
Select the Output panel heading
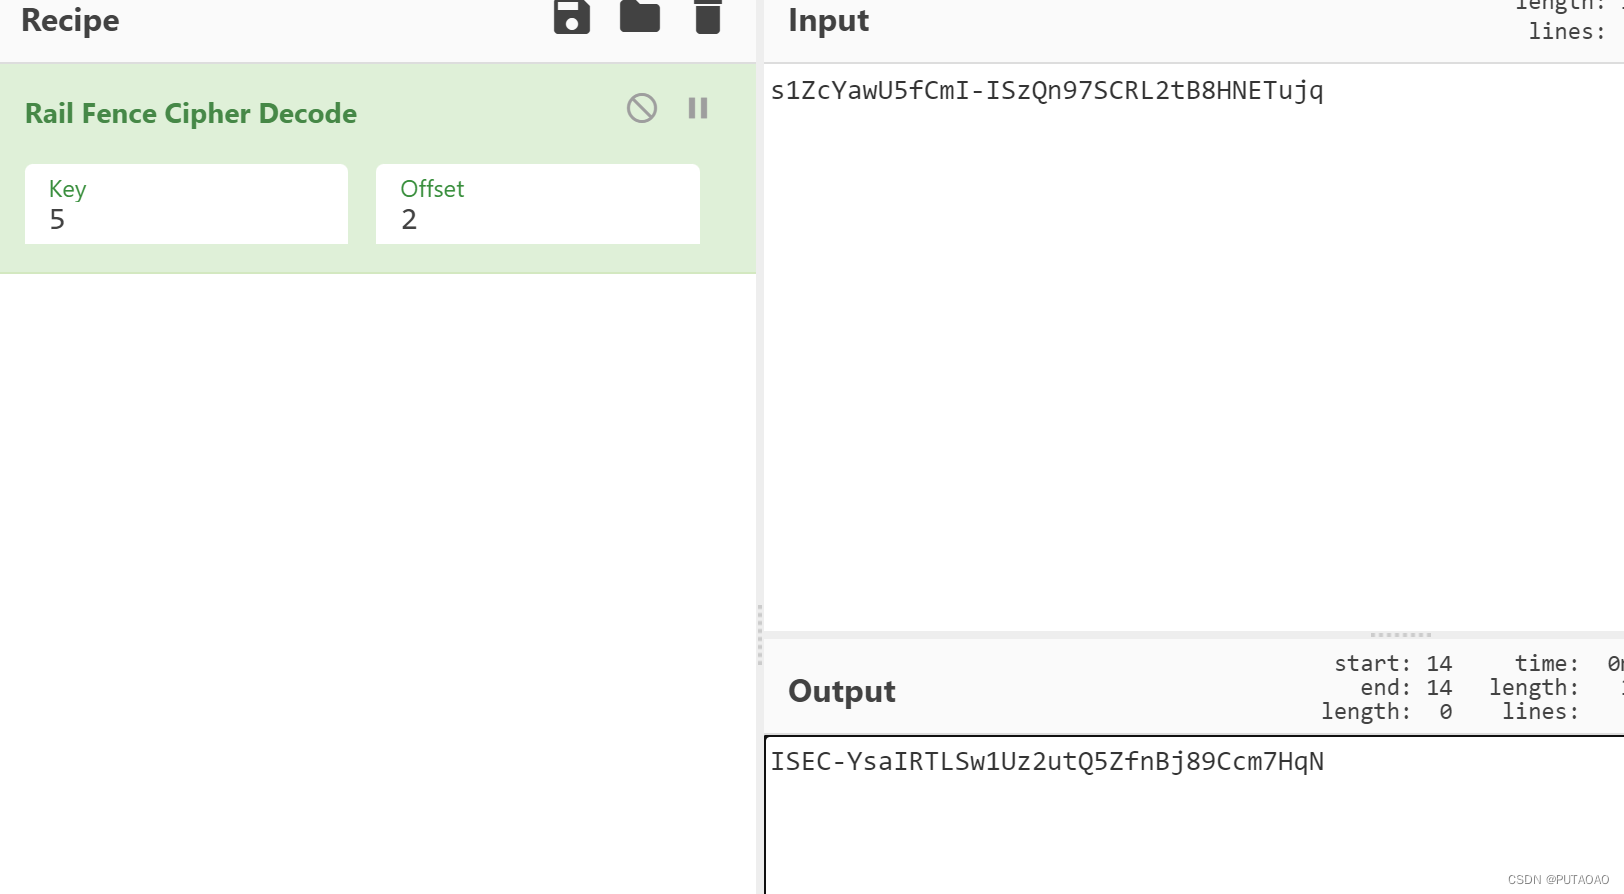point(842,691)
